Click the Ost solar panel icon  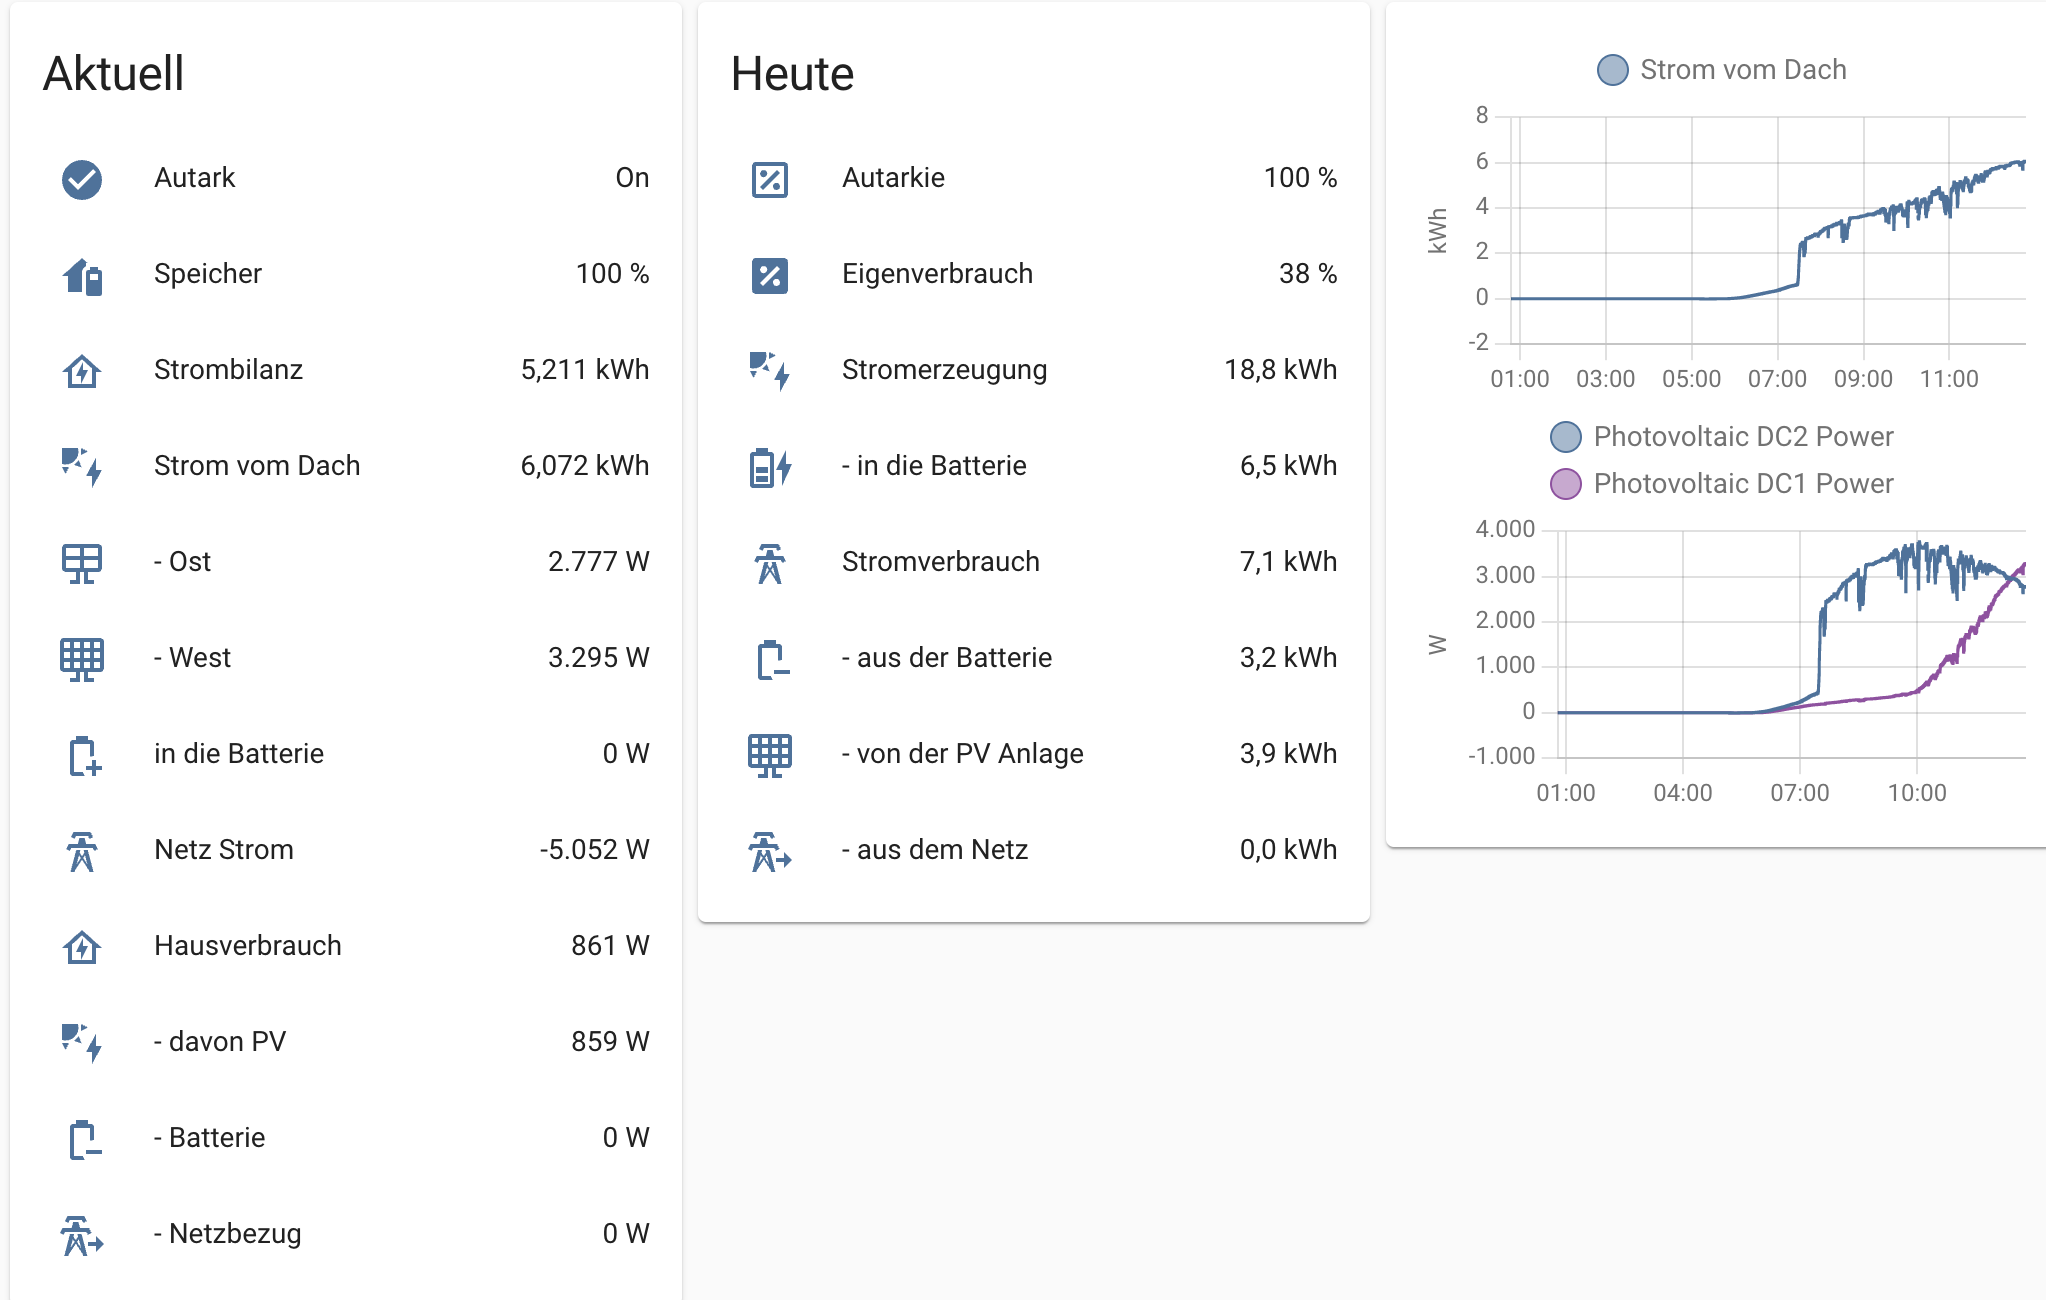click(x=82, y=563)
